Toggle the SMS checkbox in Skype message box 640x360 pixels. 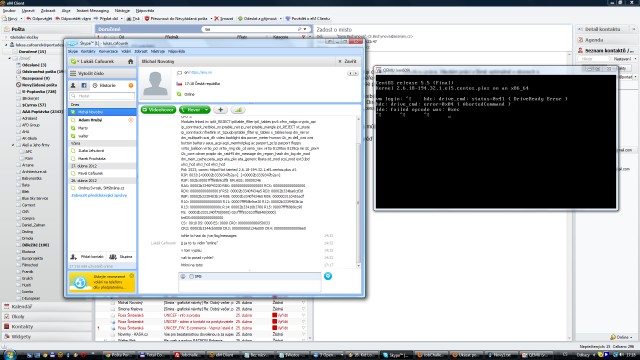191,277
